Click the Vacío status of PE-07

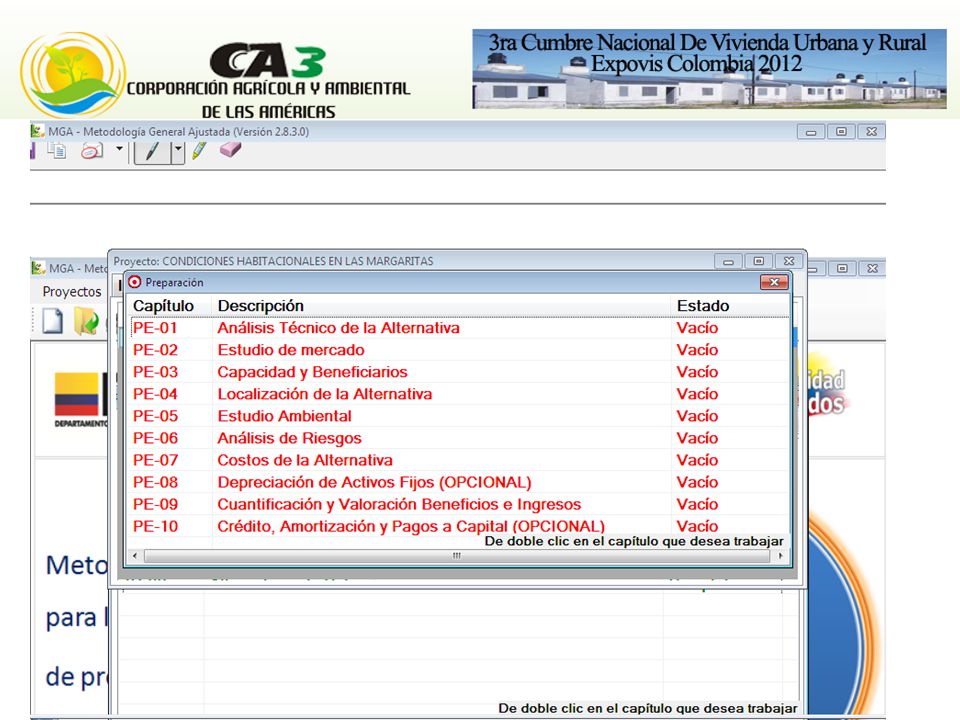[x=697, y=460]
